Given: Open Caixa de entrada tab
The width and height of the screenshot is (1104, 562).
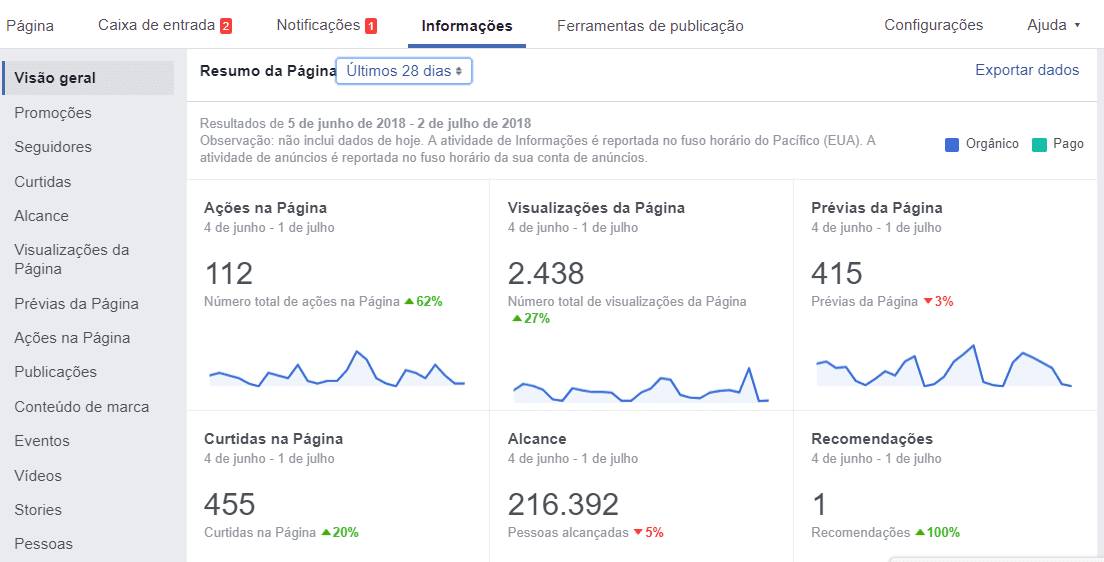Looking at the screenshot, I should pyautogui.click(x=165, y=25).
